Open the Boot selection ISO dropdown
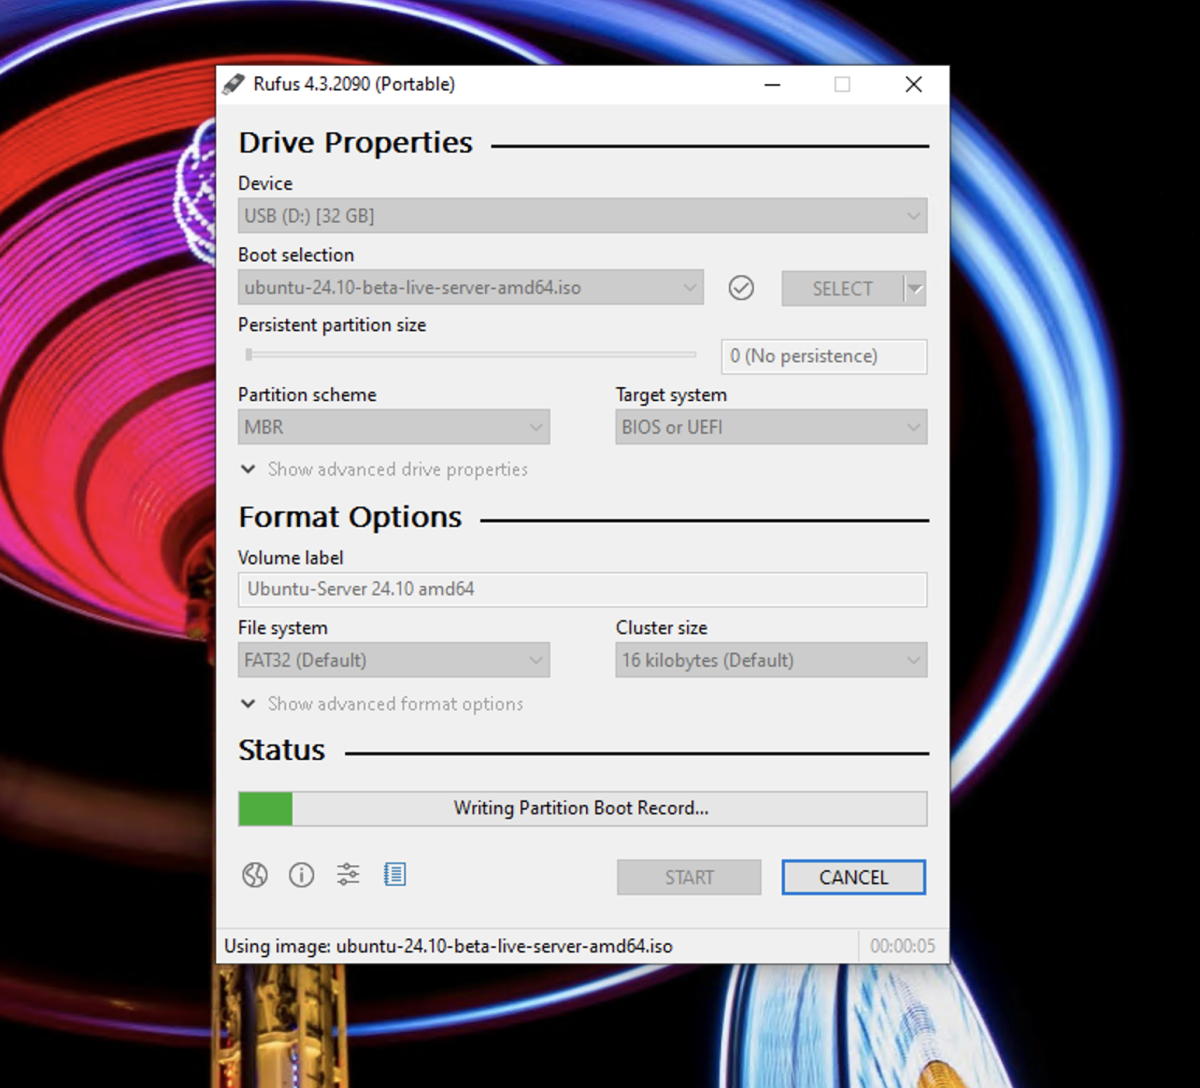Screen dimensions: 1200x1088 click(471, 288)
